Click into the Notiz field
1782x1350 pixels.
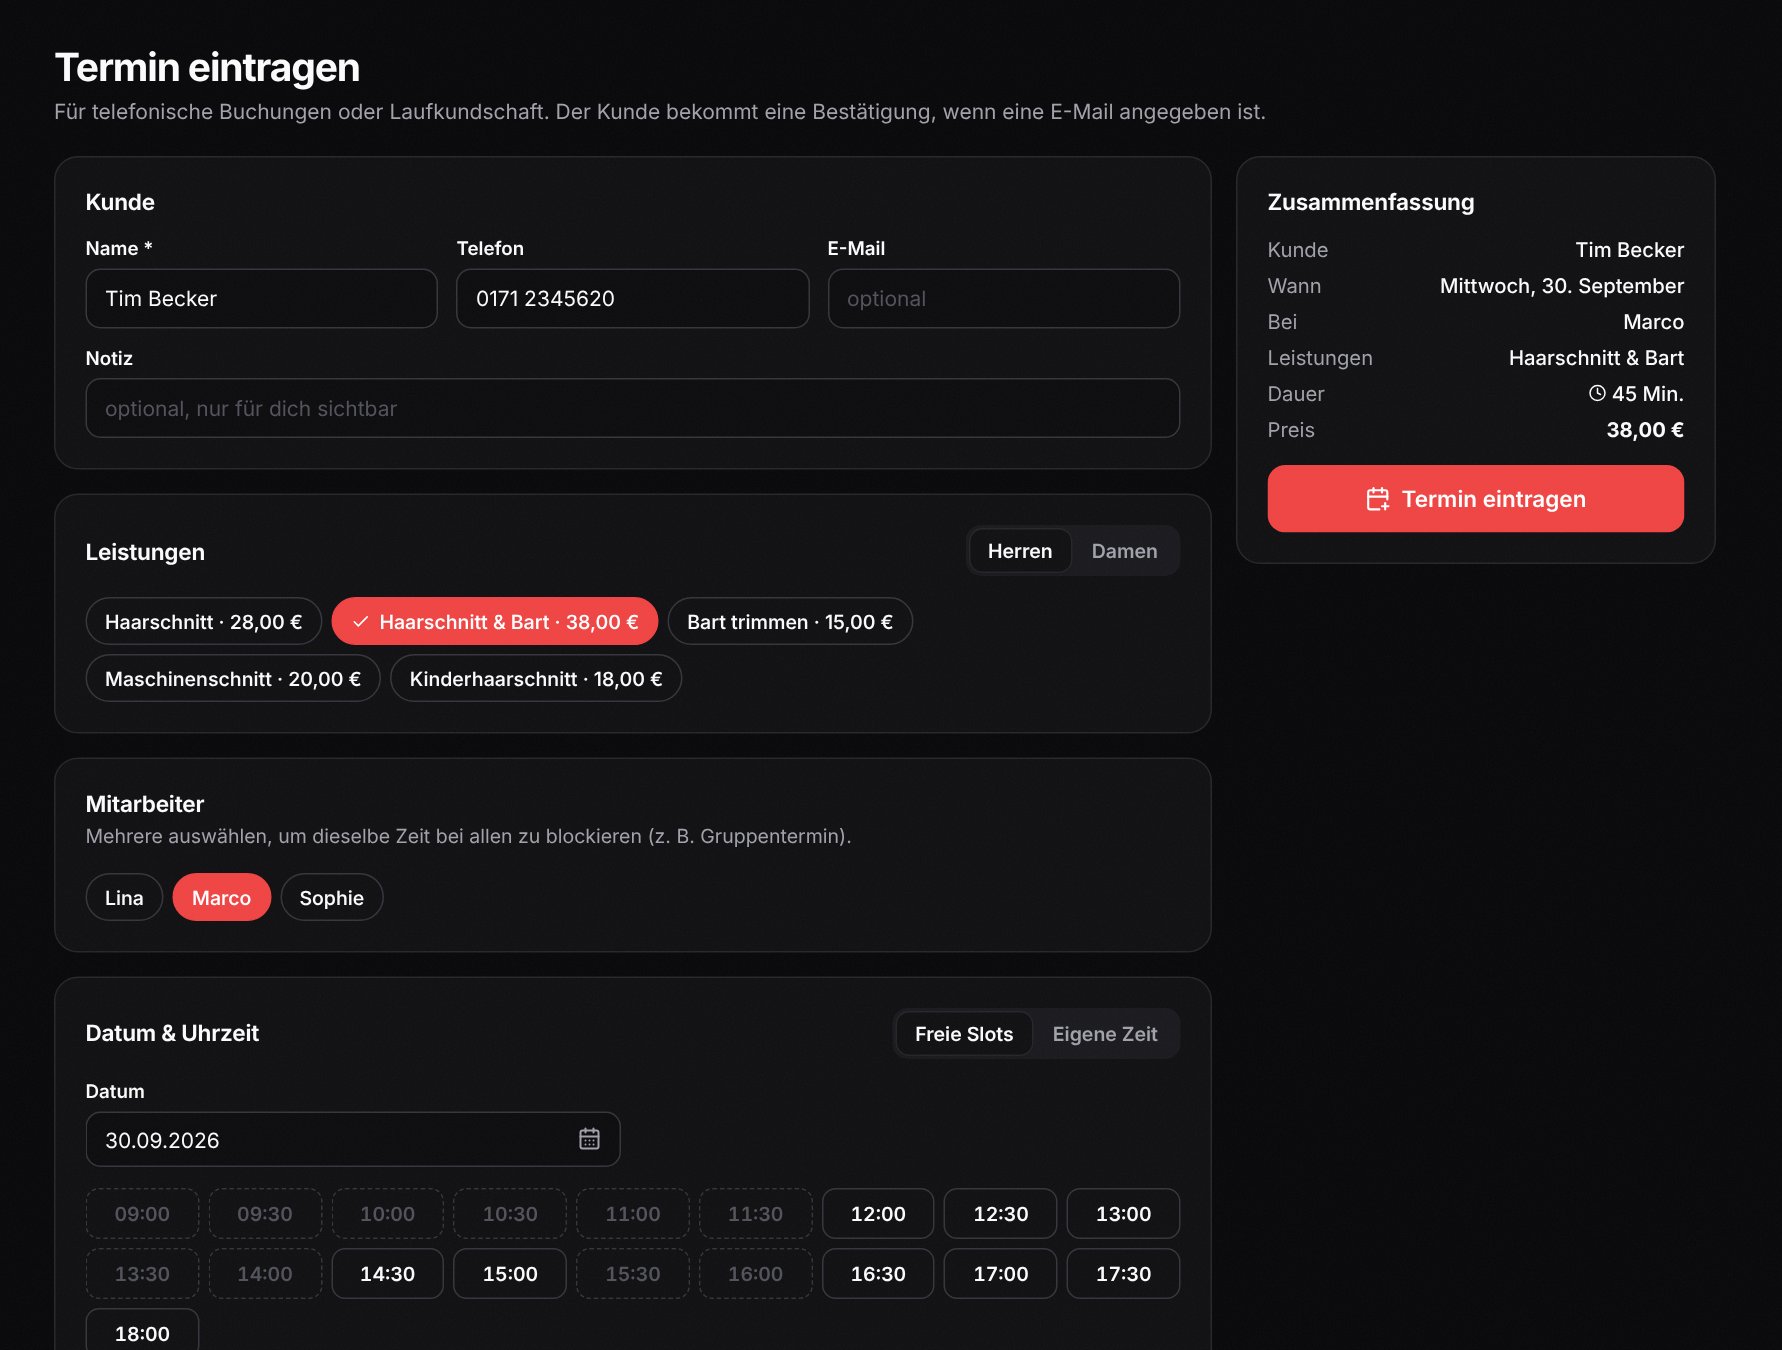coord(632,408)
